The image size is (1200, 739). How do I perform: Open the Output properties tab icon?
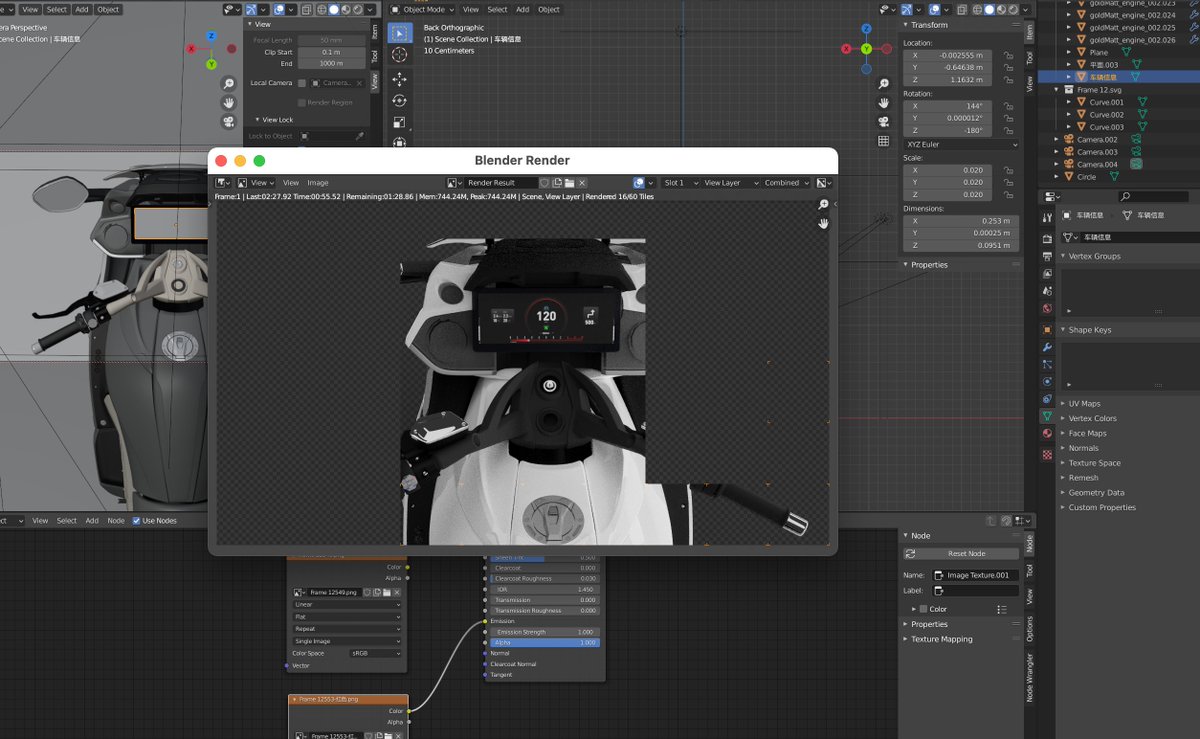[1047, 256]
